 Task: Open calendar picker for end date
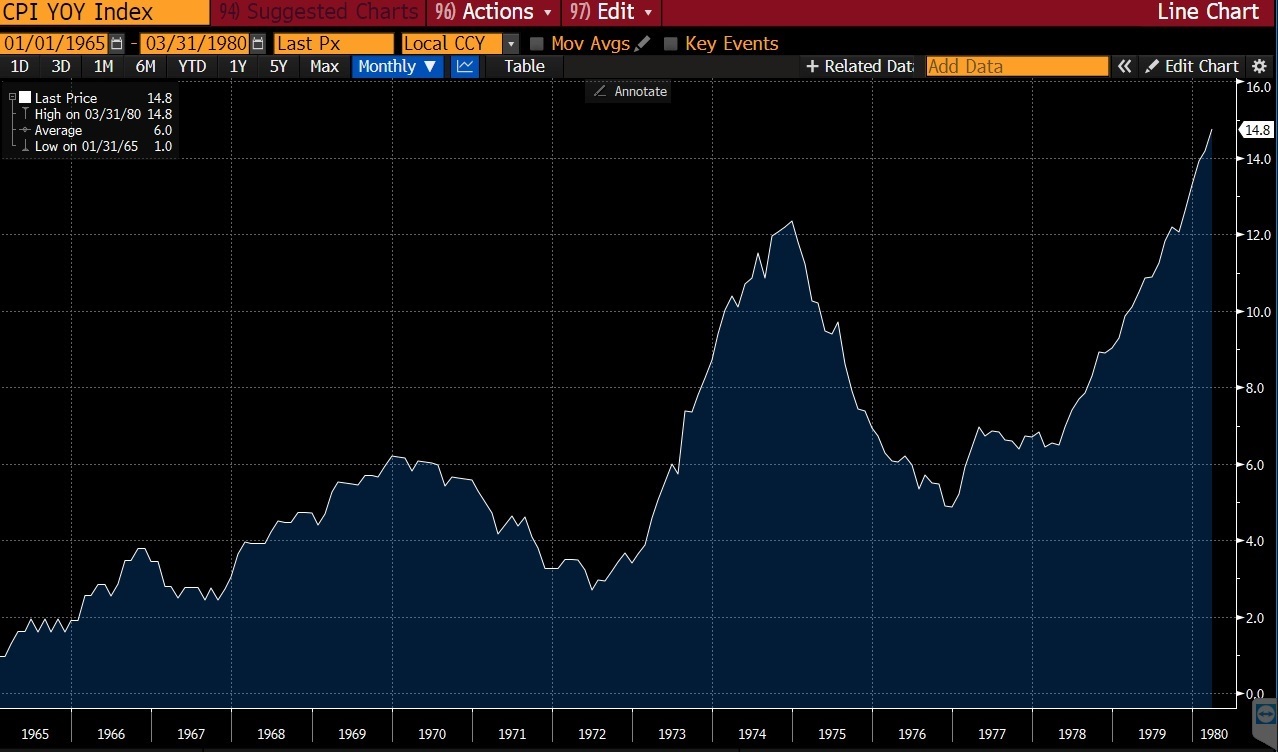pos(258,44)
